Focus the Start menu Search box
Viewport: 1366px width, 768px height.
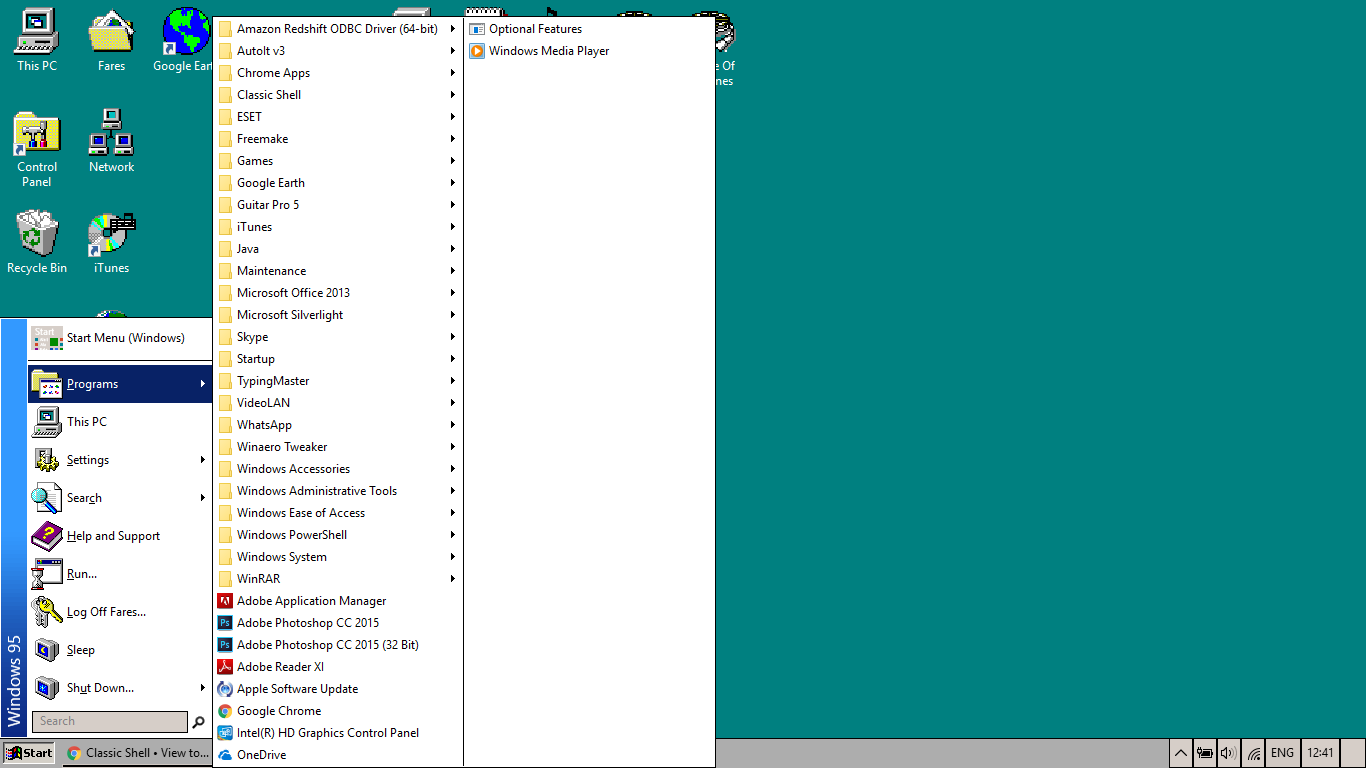(x=110, y=721)
